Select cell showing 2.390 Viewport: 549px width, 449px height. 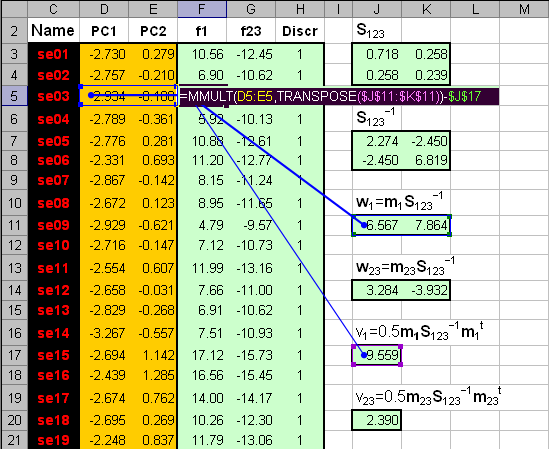coord(377,420)
